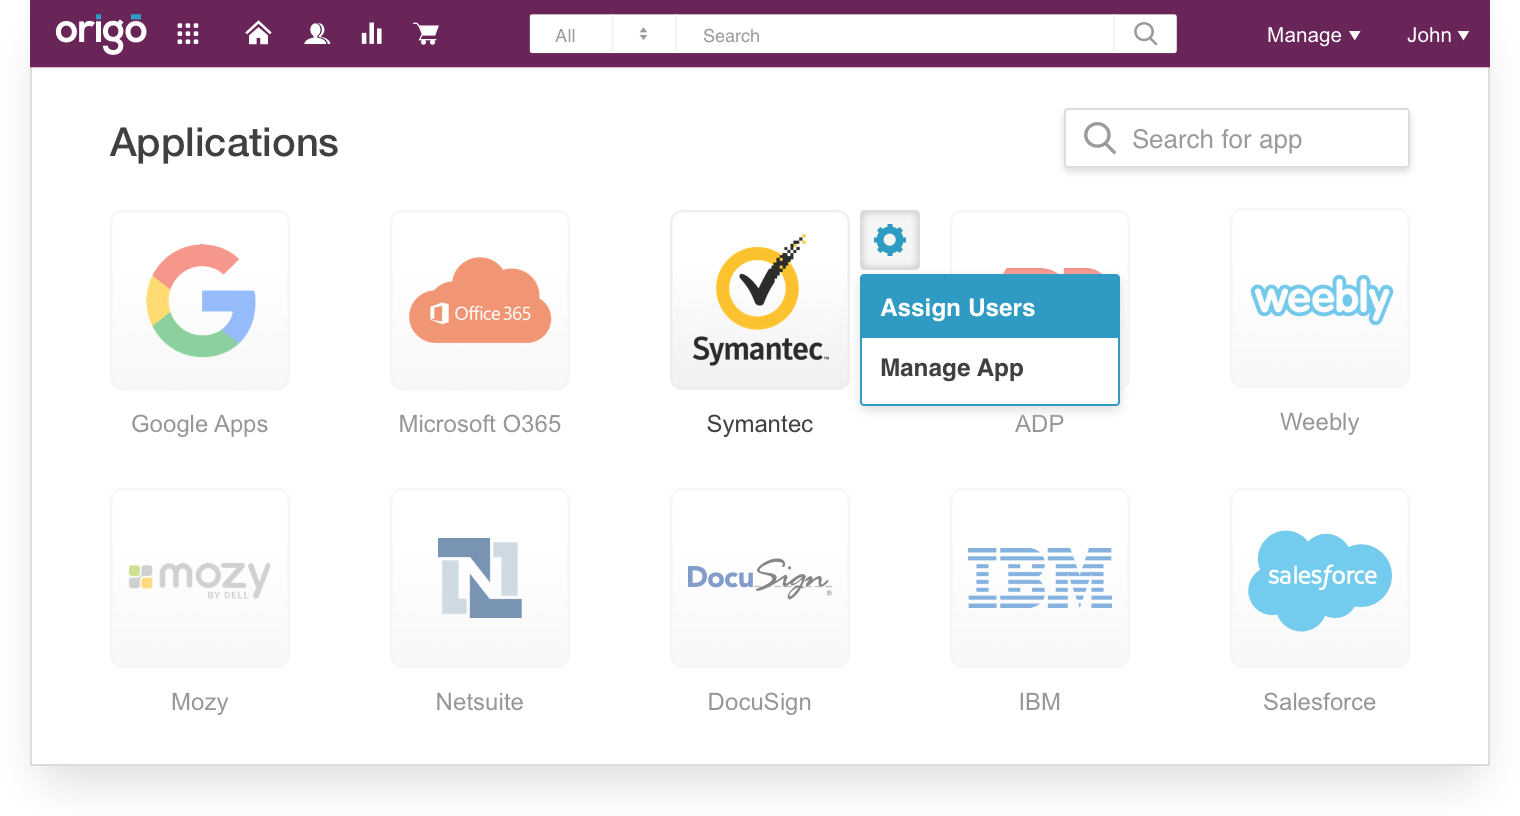This screenshot has width=1520, height=816.
Task: Go to the Home icon
Action: pyautogui.click(x=258, y=34)
